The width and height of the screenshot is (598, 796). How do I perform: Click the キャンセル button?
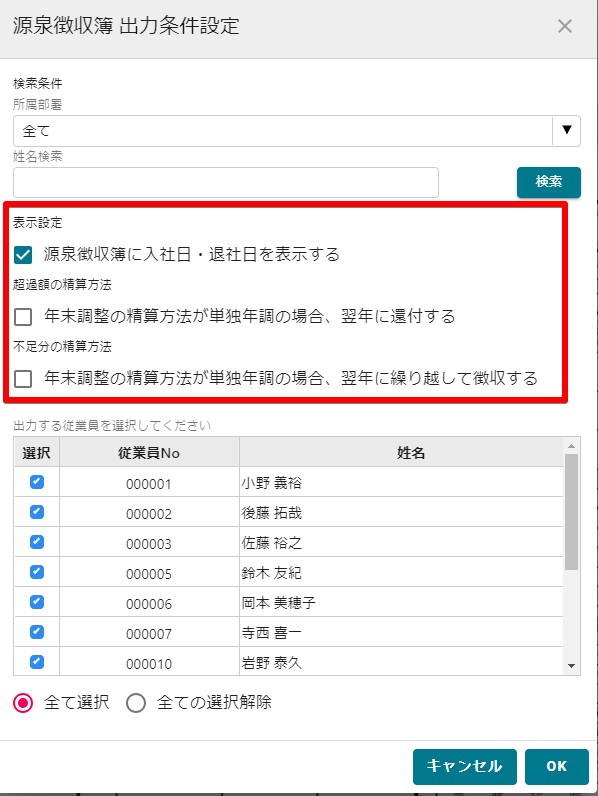pos(464,766)
